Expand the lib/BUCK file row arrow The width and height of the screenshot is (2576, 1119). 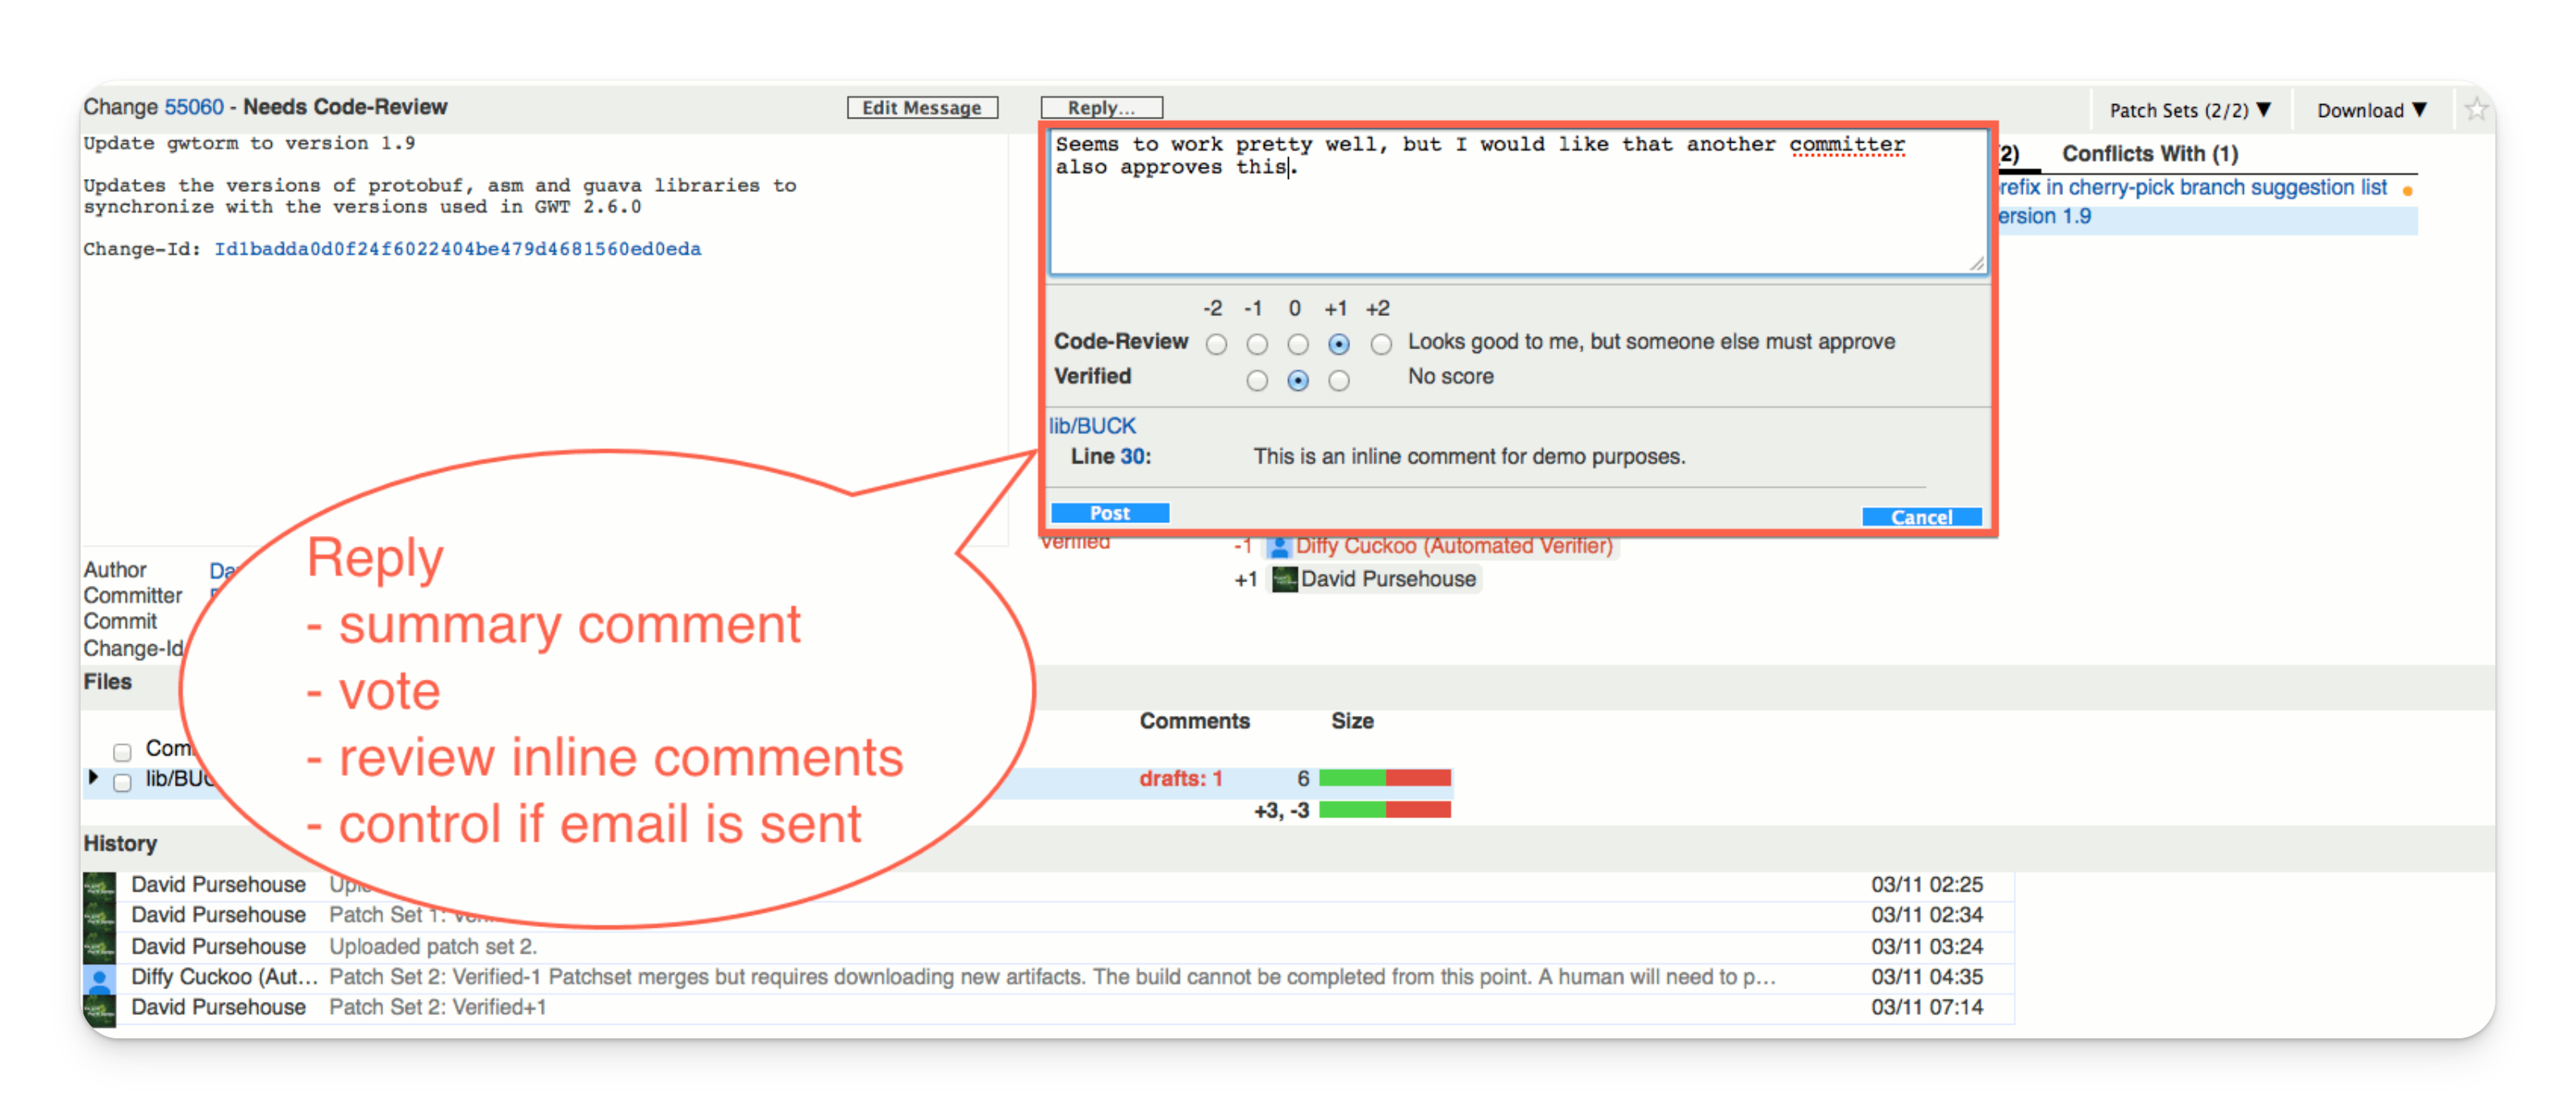pos(93,777)
